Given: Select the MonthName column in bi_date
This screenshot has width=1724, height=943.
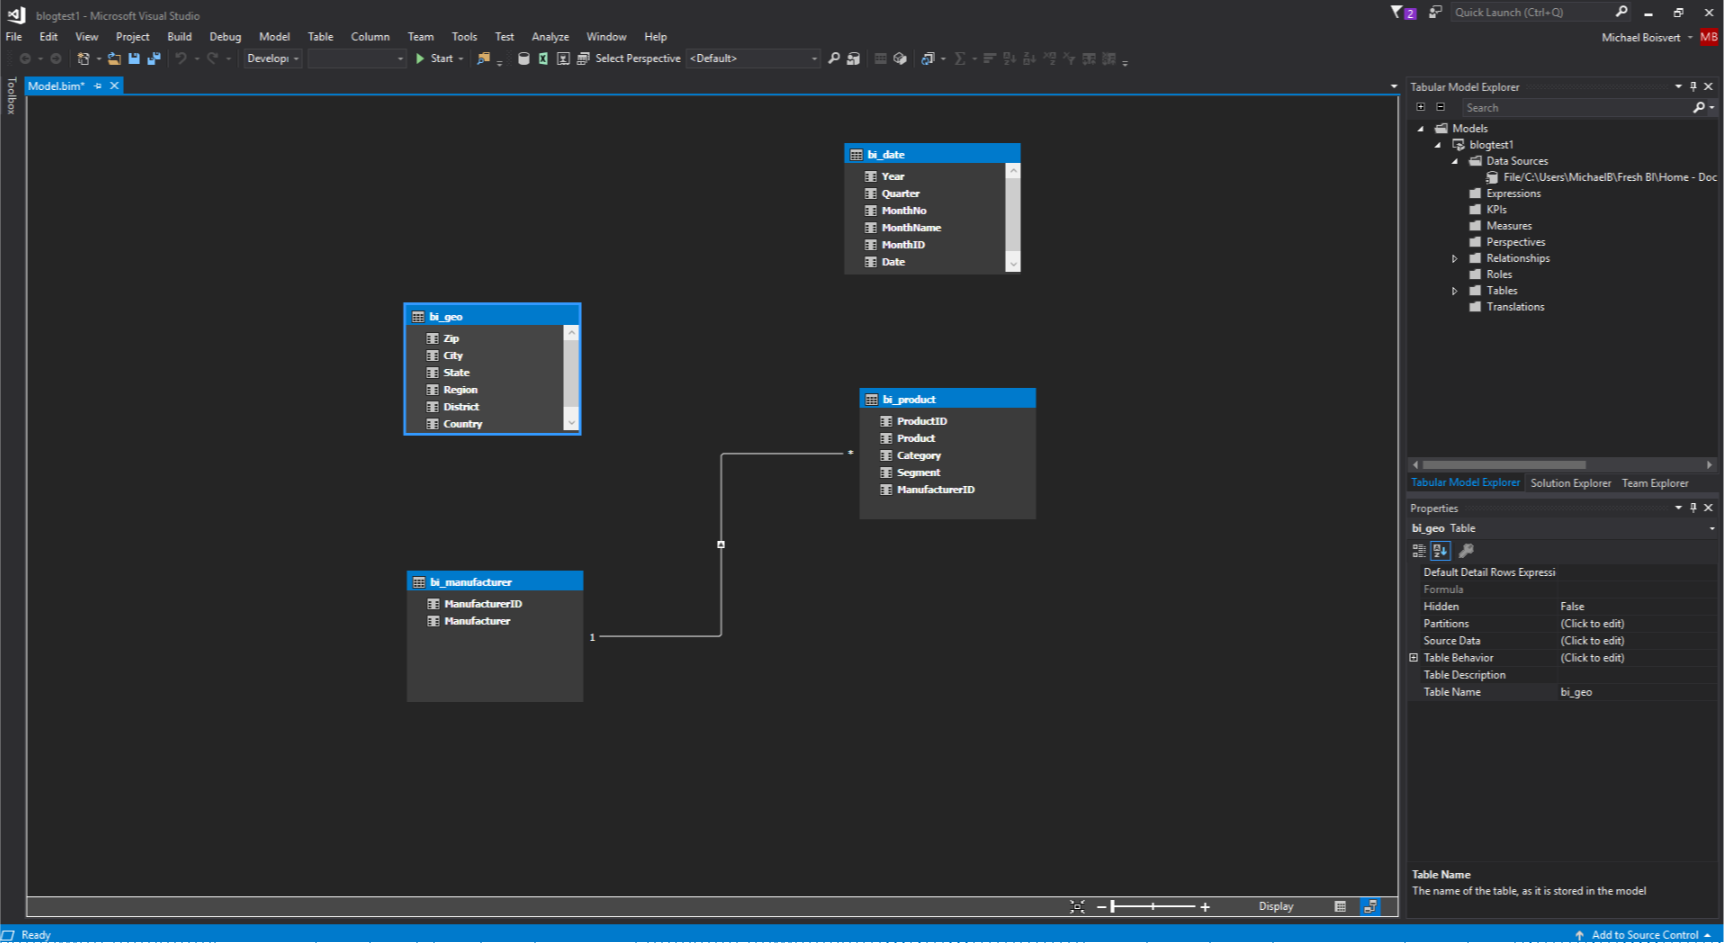Looking at the screenshot, I should tap(911, 228).
